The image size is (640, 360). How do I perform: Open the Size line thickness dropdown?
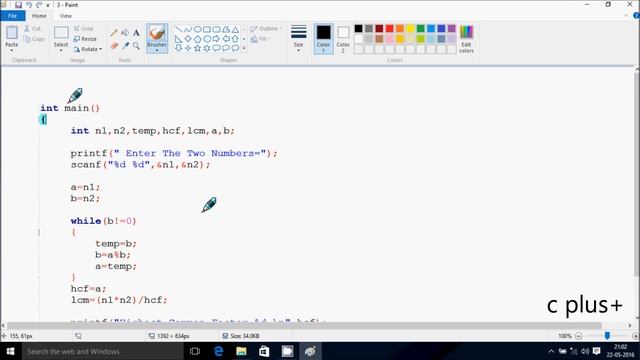[x=298, y=39]
